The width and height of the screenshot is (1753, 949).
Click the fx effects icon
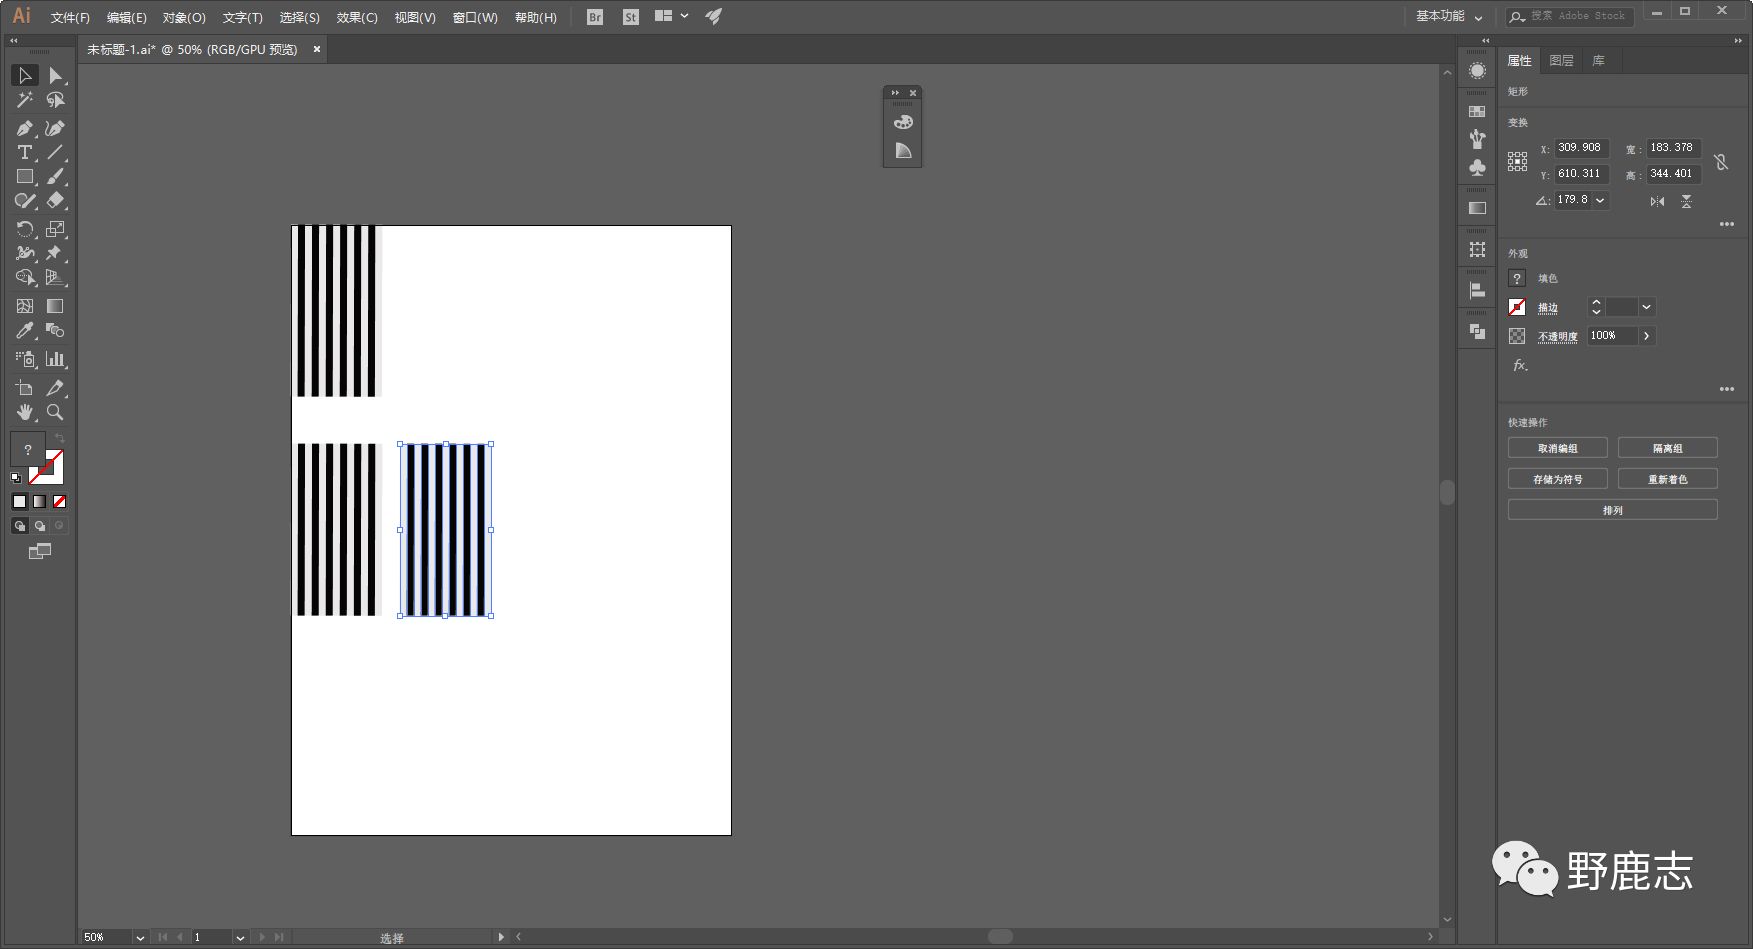(1519, 365)
